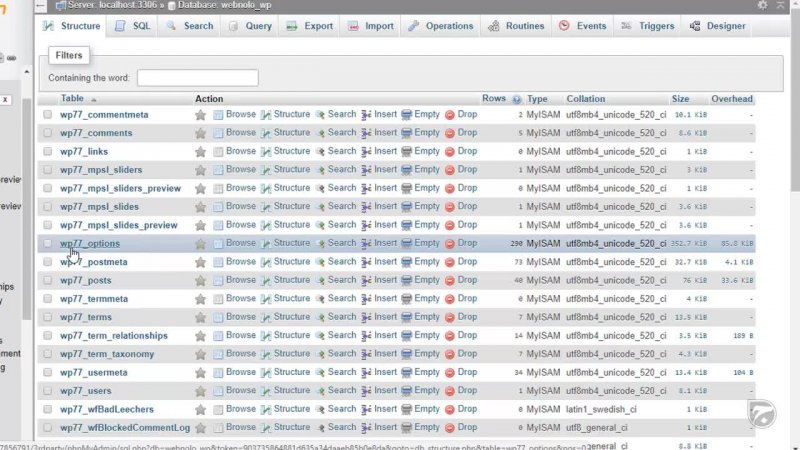Go to the Operations tab

[x=441, y=26]
